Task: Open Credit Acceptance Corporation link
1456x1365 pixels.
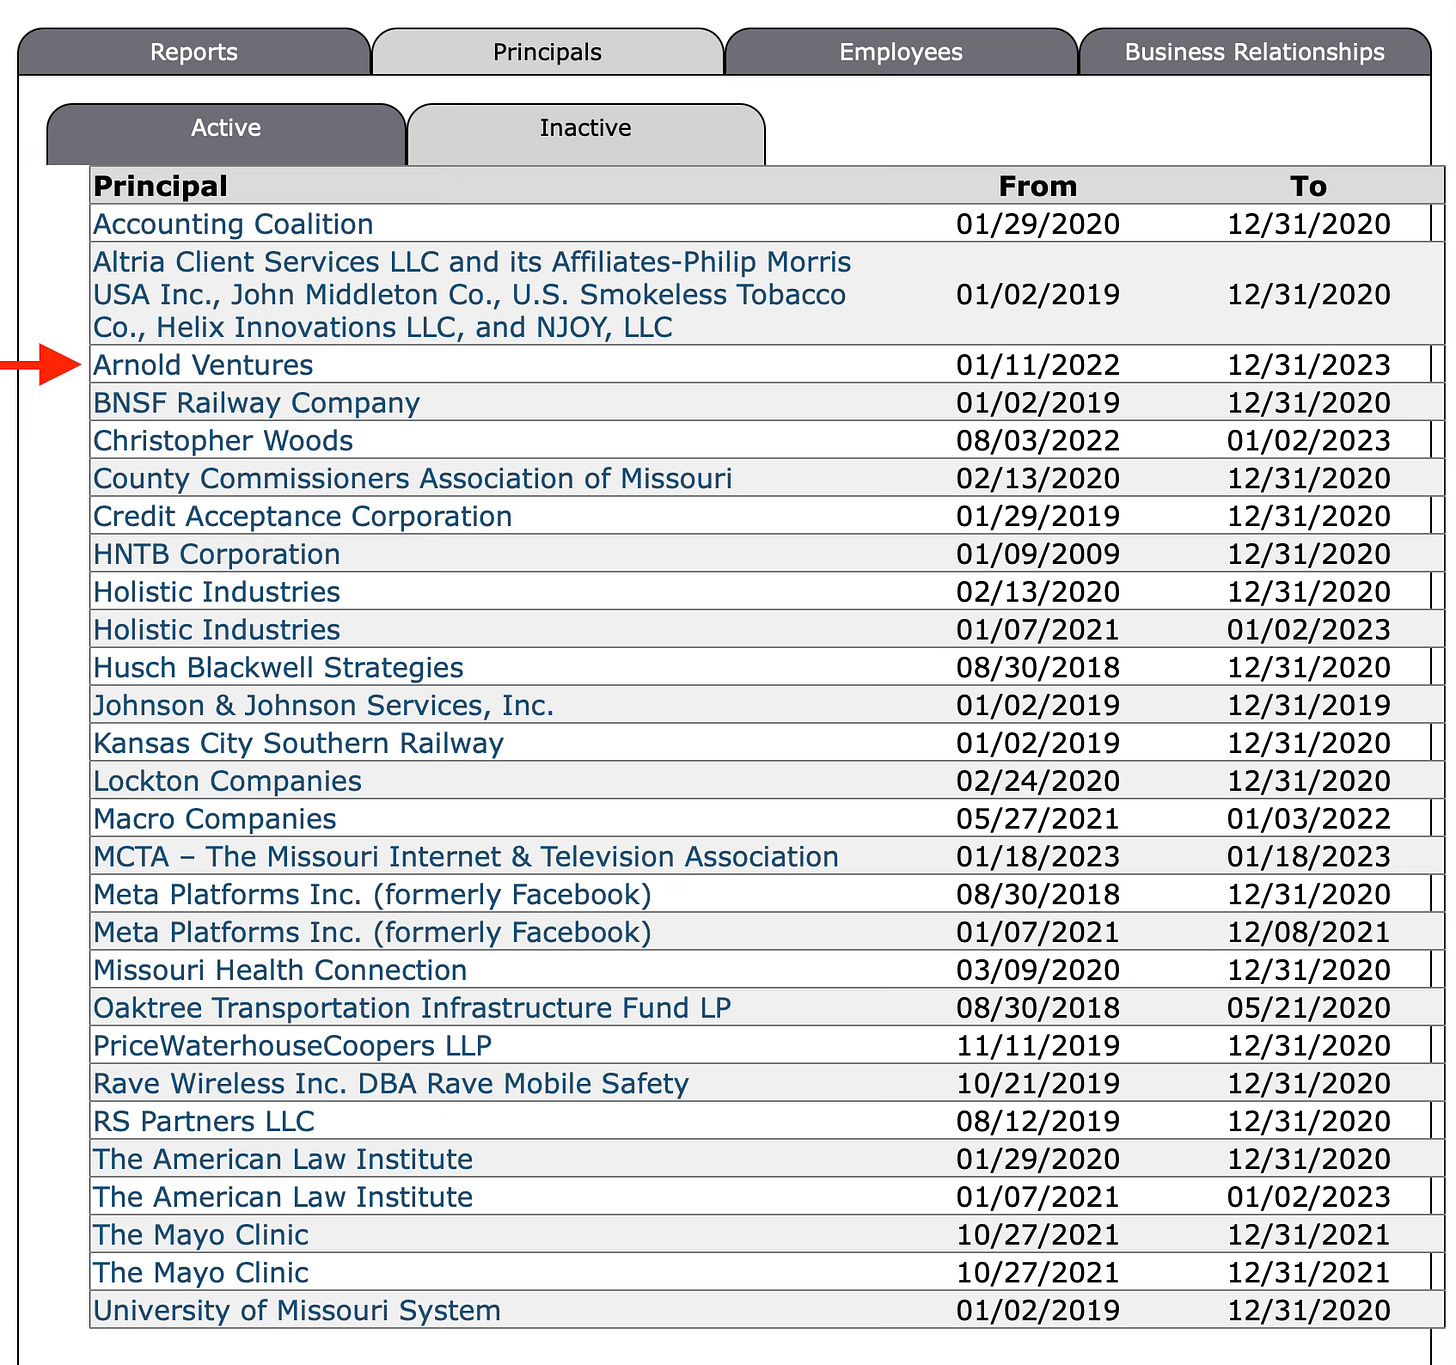Action: point(302,517)
